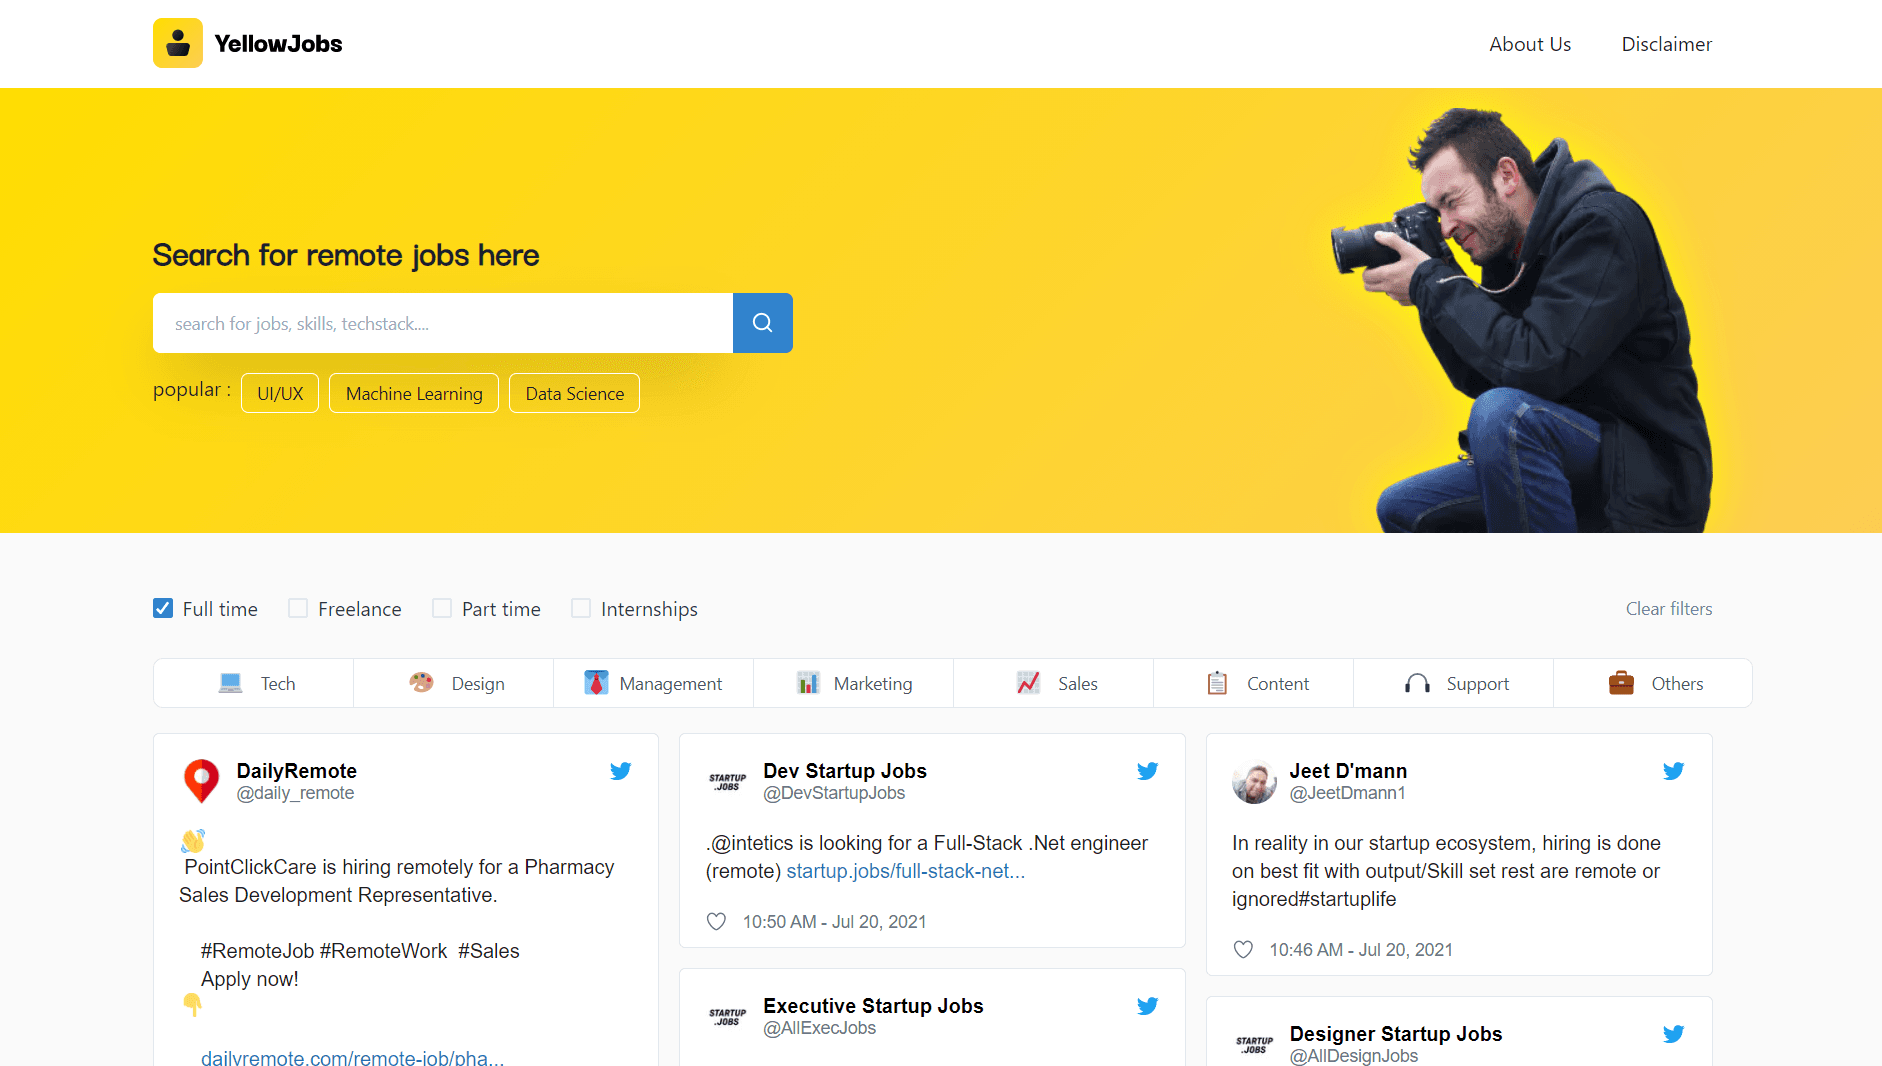Viewport: 1882px width, 1066px height.
Task: Open the @AllDesignJobs handle
Action: coord(1353,1056)
